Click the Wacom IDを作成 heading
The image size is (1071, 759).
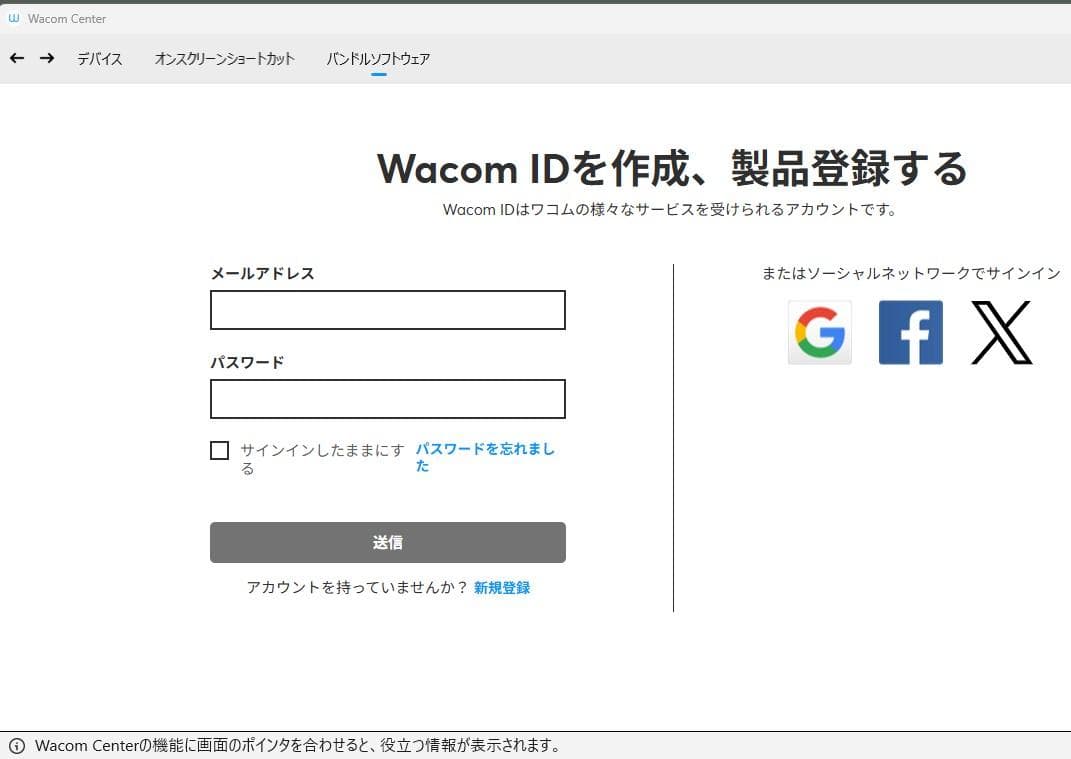(672, 169)
